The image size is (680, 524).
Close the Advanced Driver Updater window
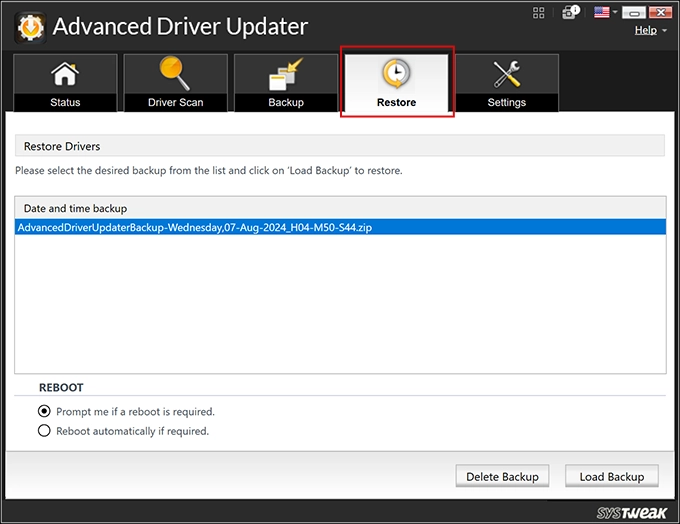(x=660, y=13)
